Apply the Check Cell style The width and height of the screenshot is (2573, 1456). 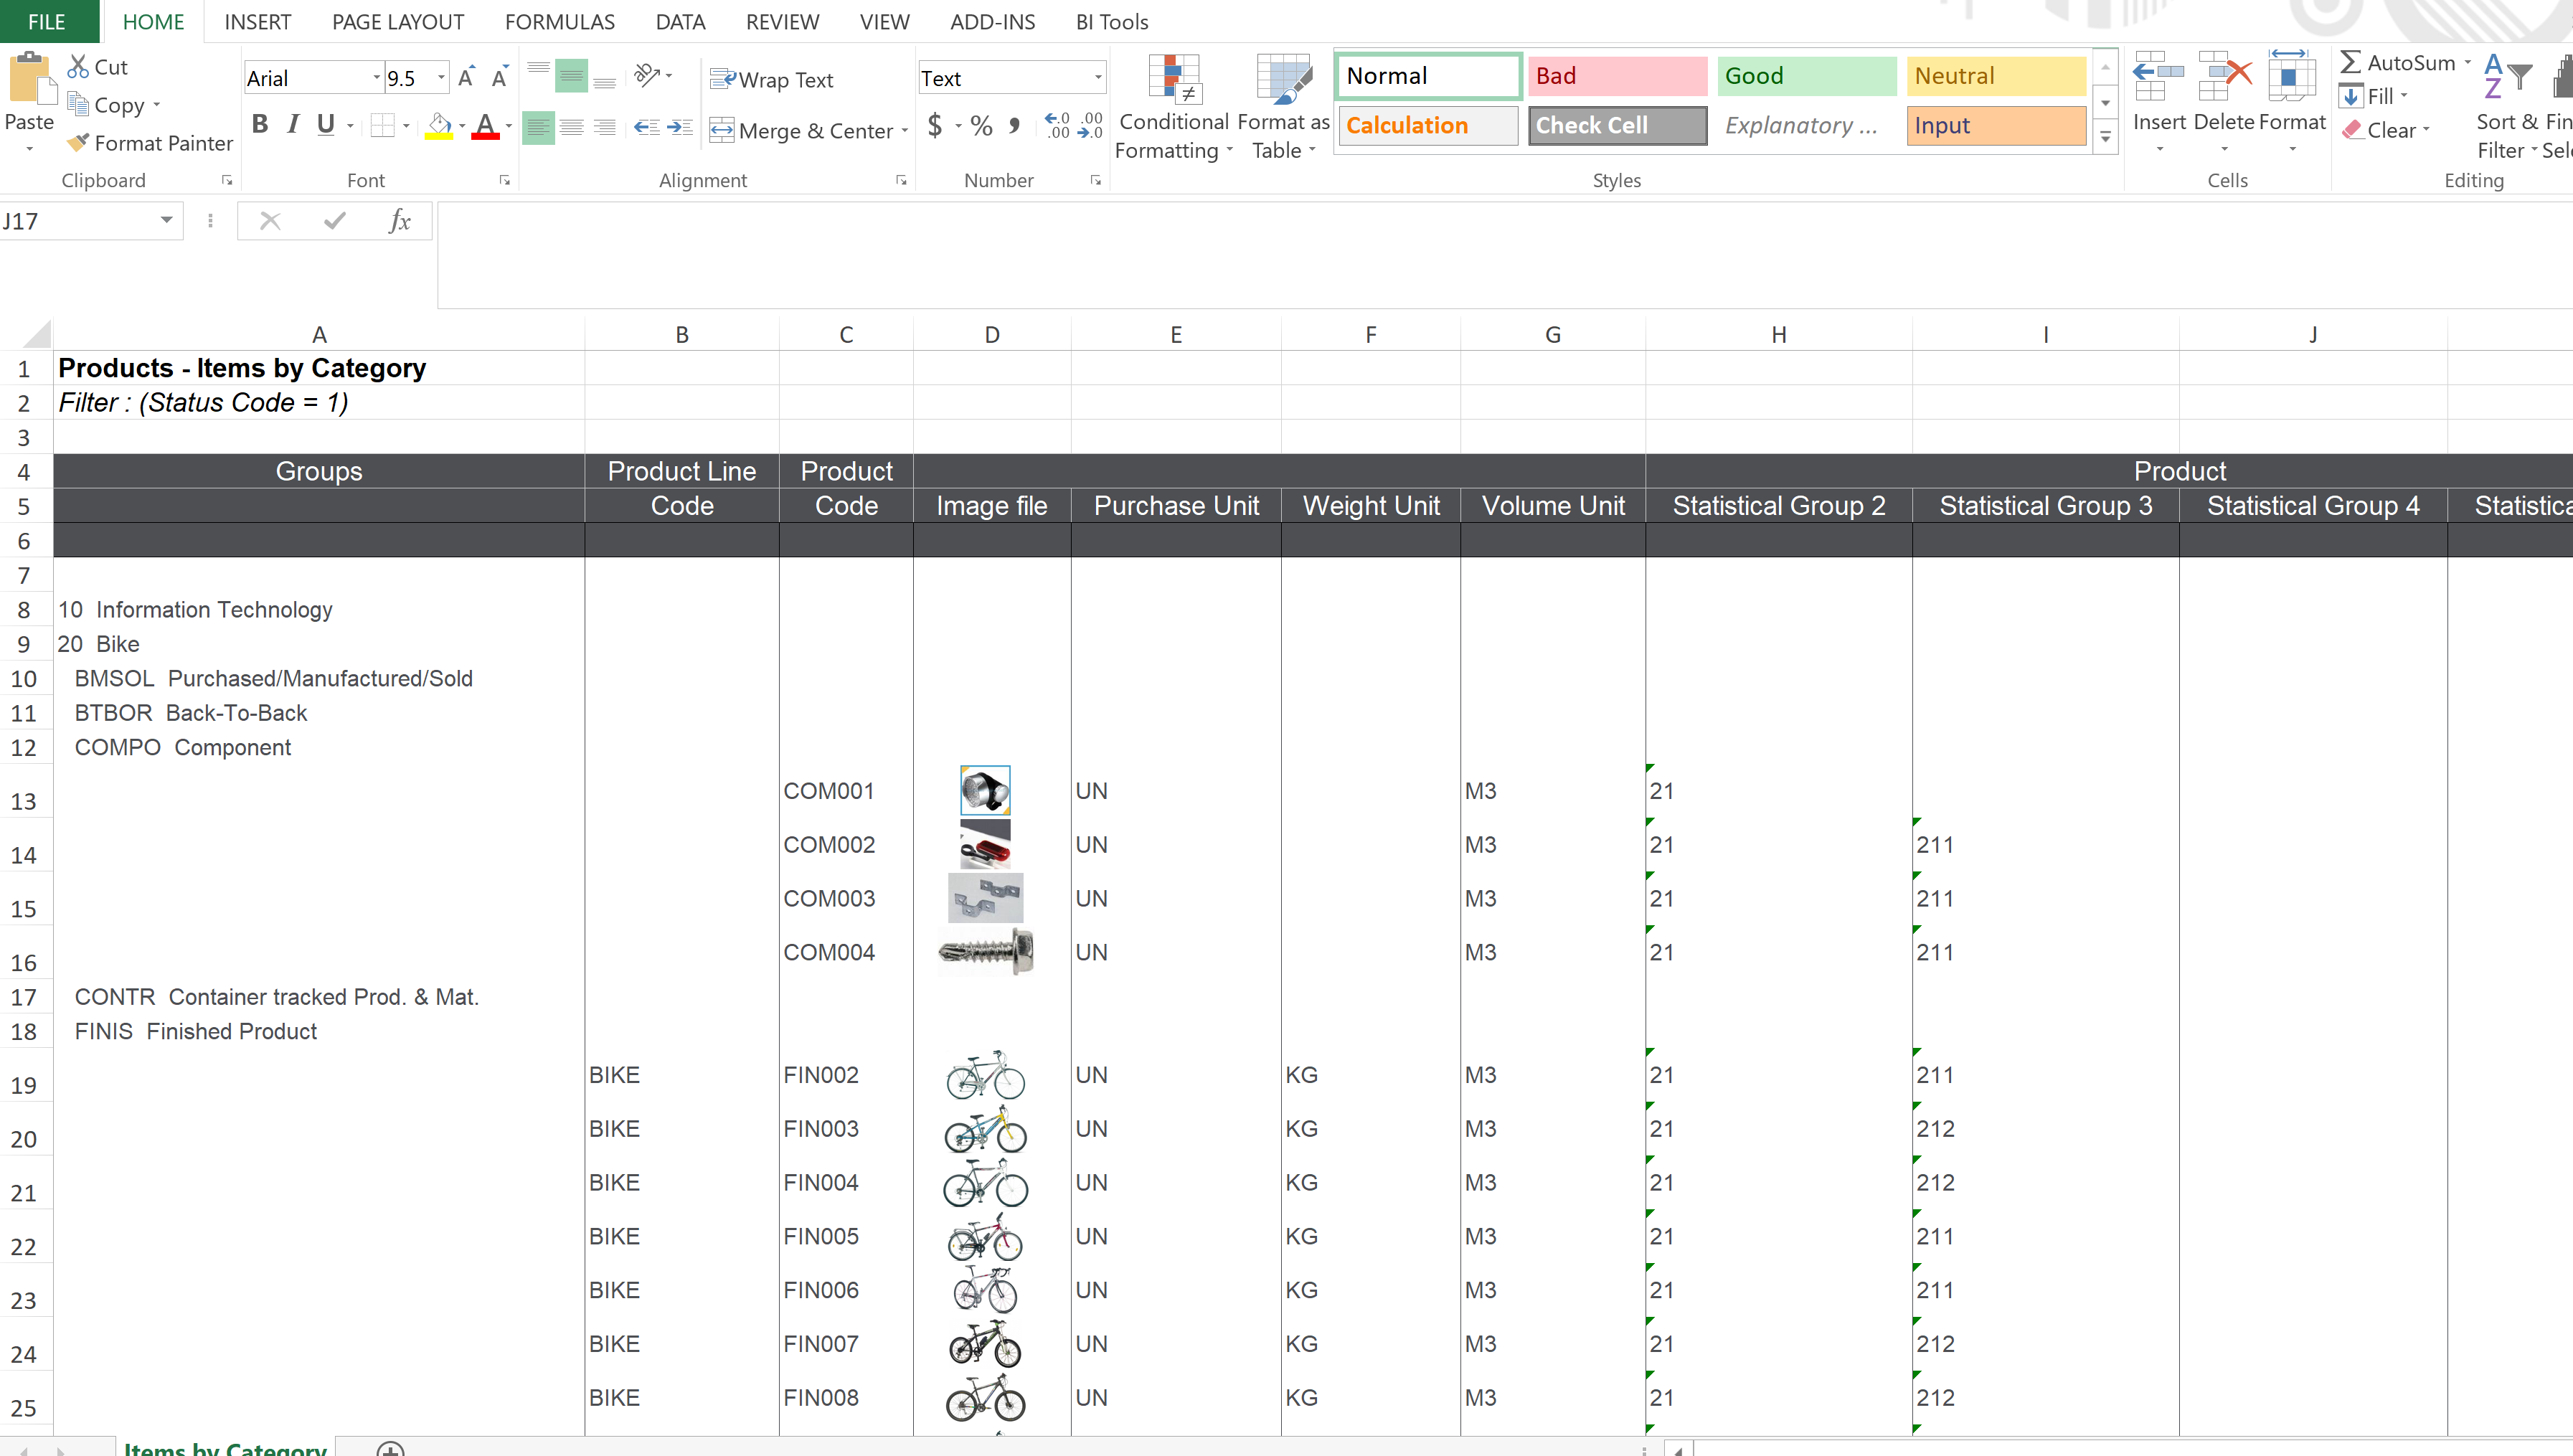pos(1616,125)
